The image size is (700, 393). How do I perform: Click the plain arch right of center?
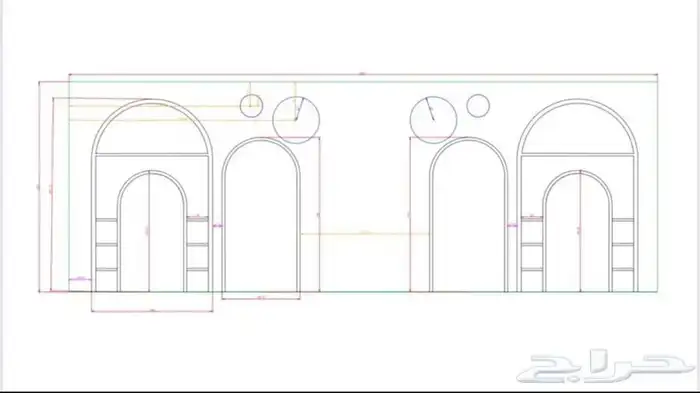pyautogui.click(x=468, y=215)
